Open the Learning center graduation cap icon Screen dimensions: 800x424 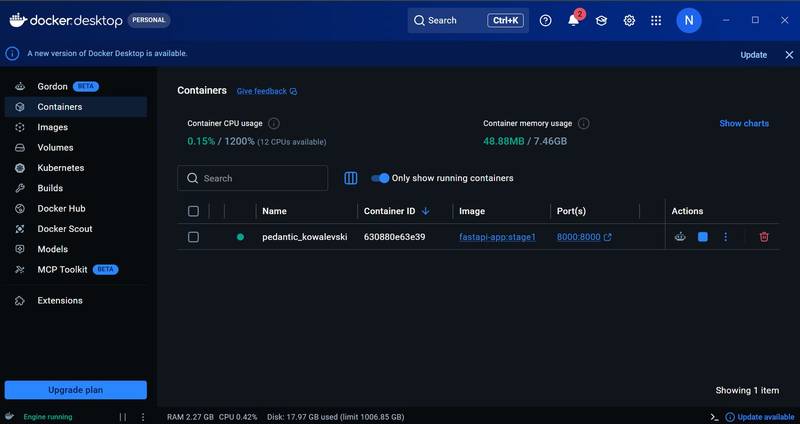point(602,20)
